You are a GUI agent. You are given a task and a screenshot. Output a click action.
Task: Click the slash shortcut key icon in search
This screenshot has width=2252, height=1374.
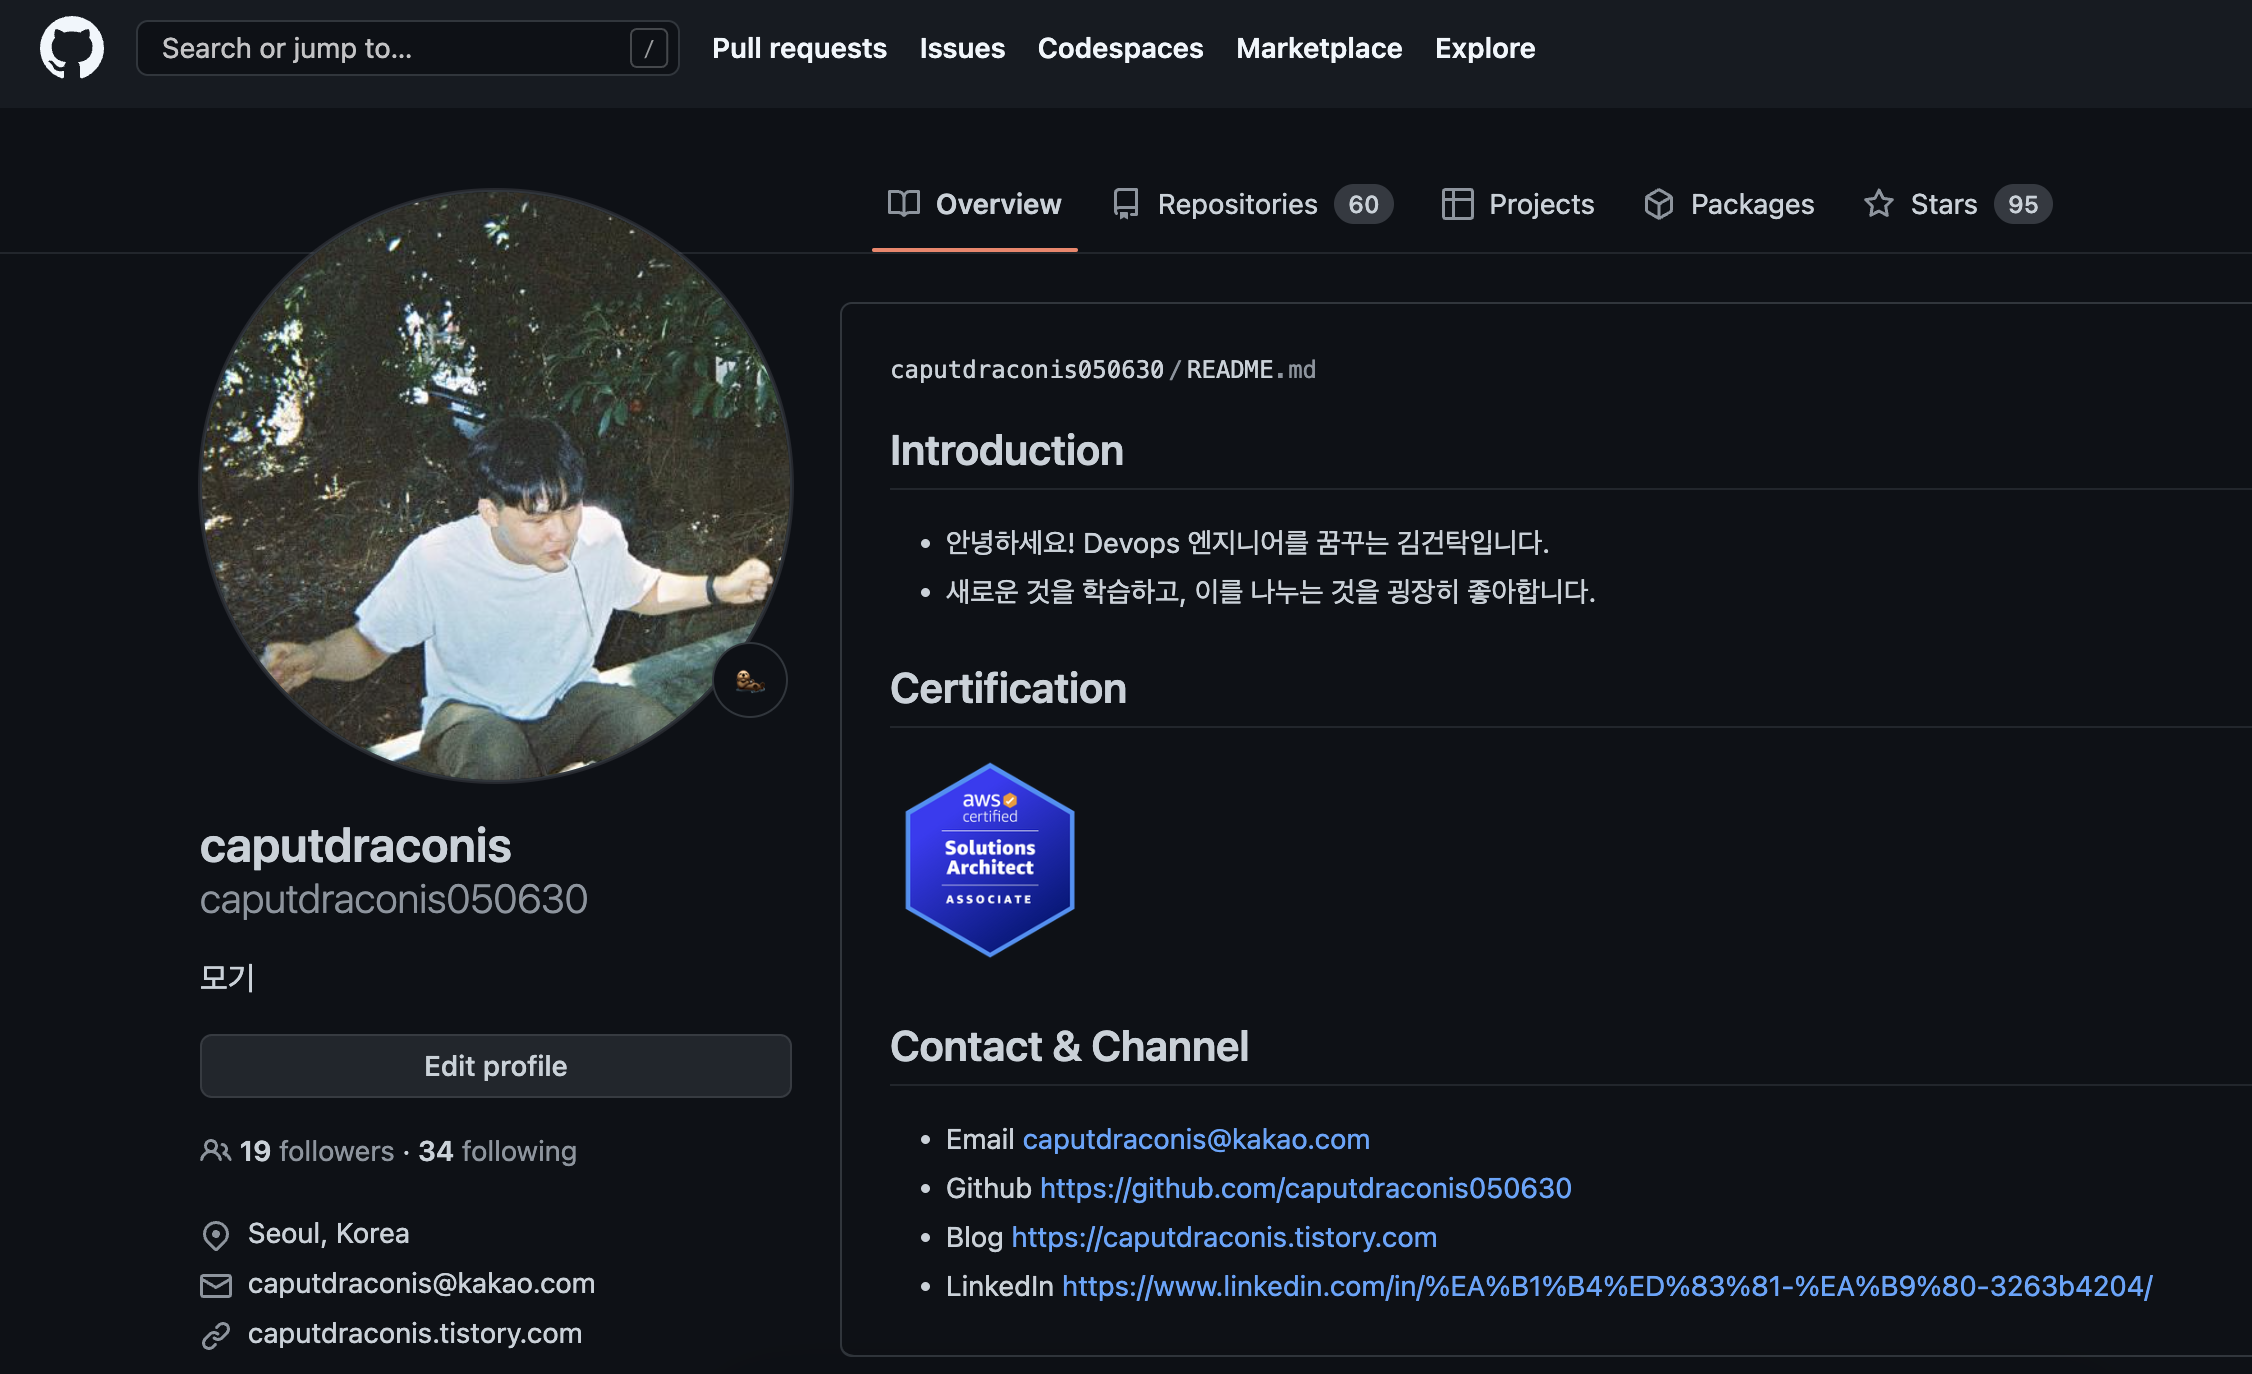click(x=648, y=48)
